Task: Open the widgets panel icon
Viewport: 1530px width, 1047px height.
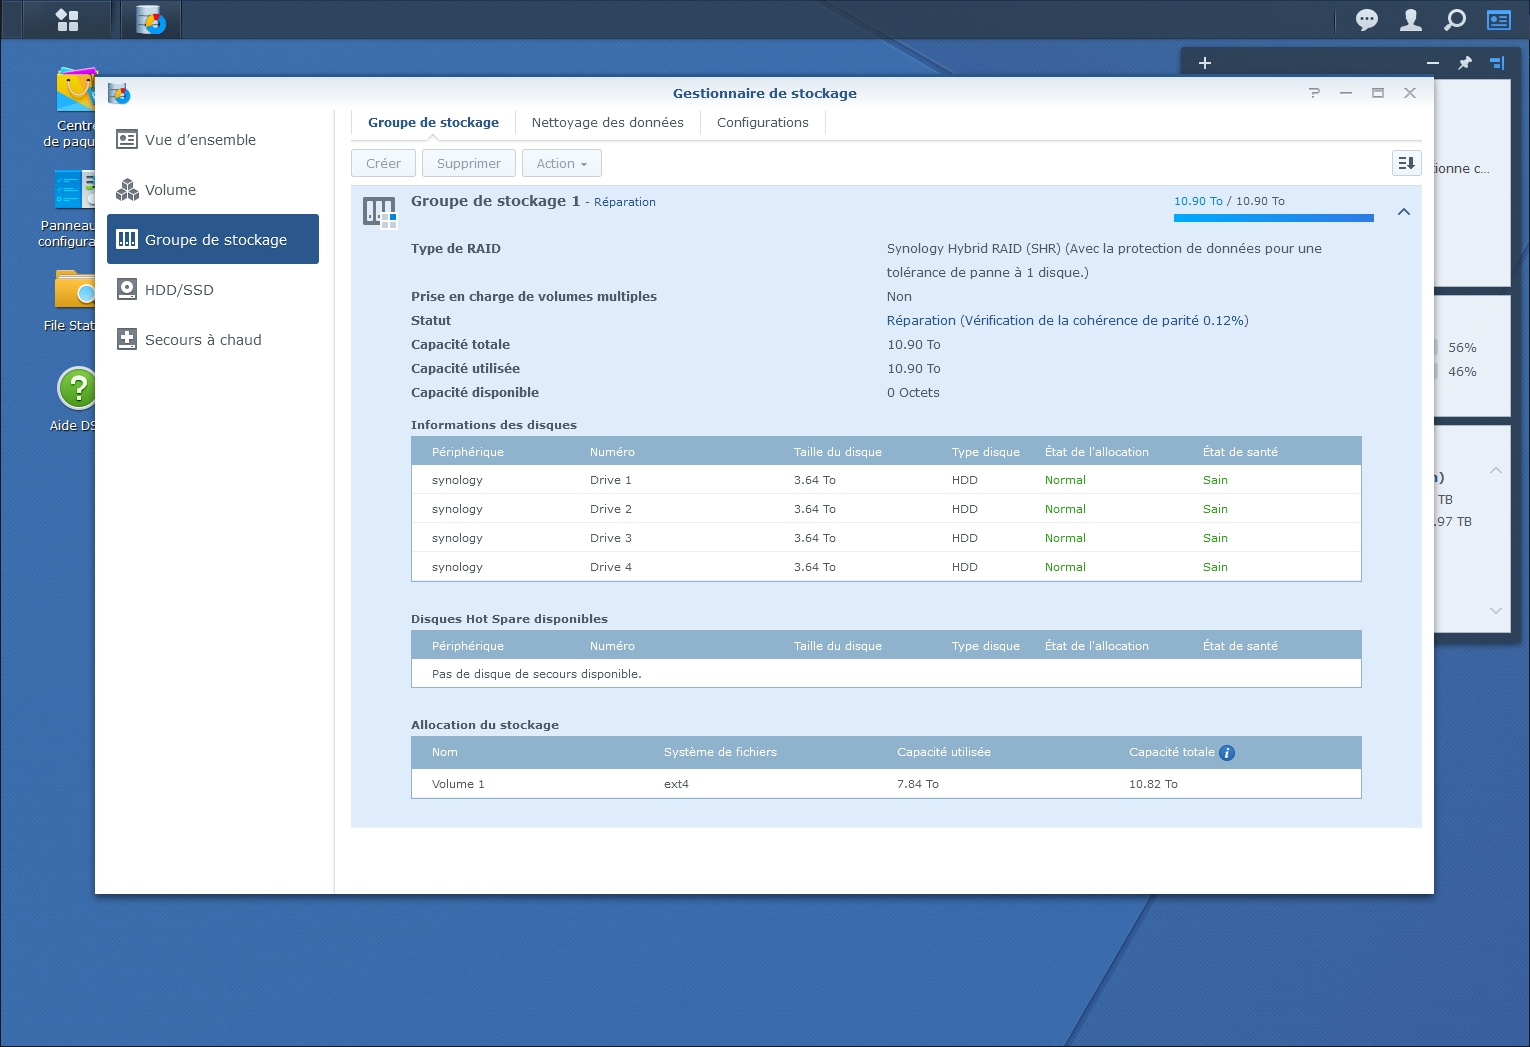Action: tap(1498, 20)
